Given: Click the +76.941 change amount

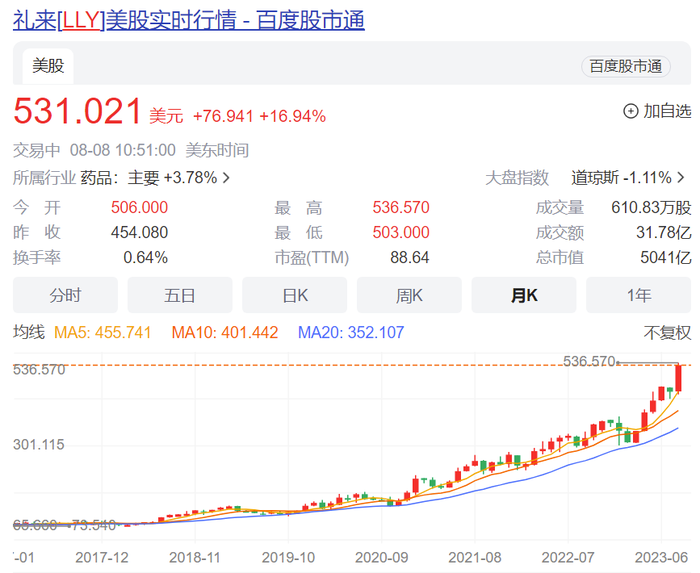Looking at the screenshot, I should click(x=223, y=116).
